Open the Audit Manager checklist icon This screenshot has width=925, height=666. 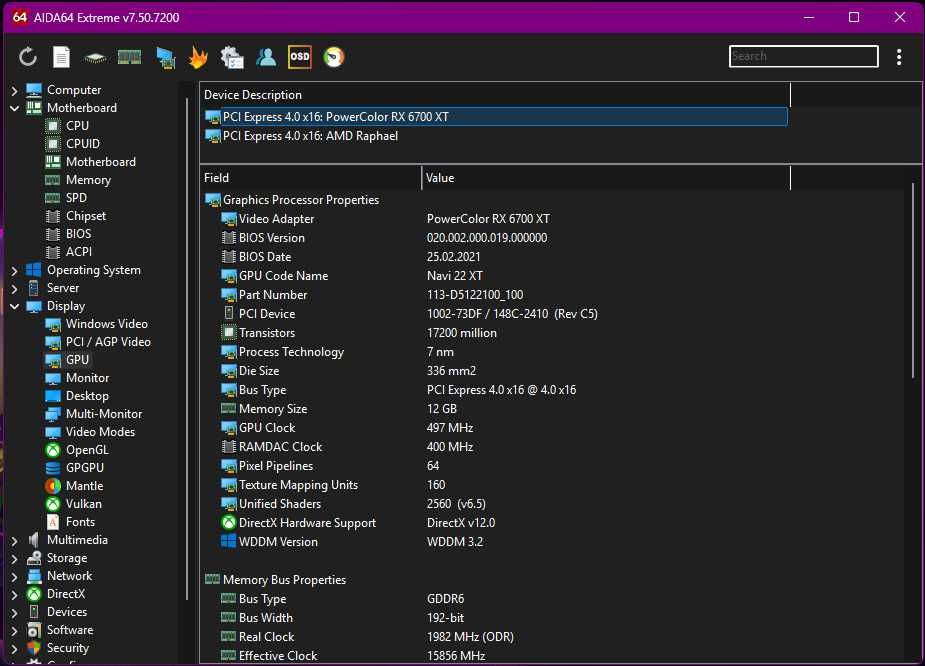click(x=232, y=57)
